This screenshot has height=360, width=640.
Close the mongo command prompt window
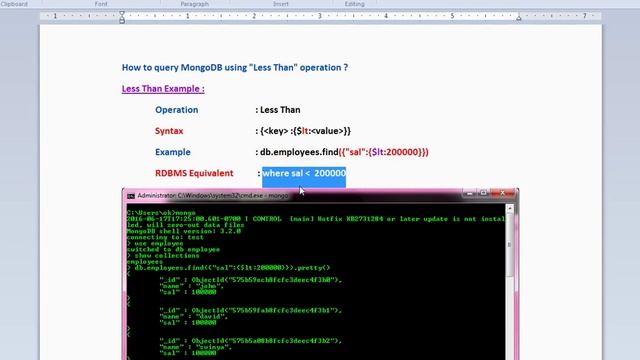pos(503,193)
